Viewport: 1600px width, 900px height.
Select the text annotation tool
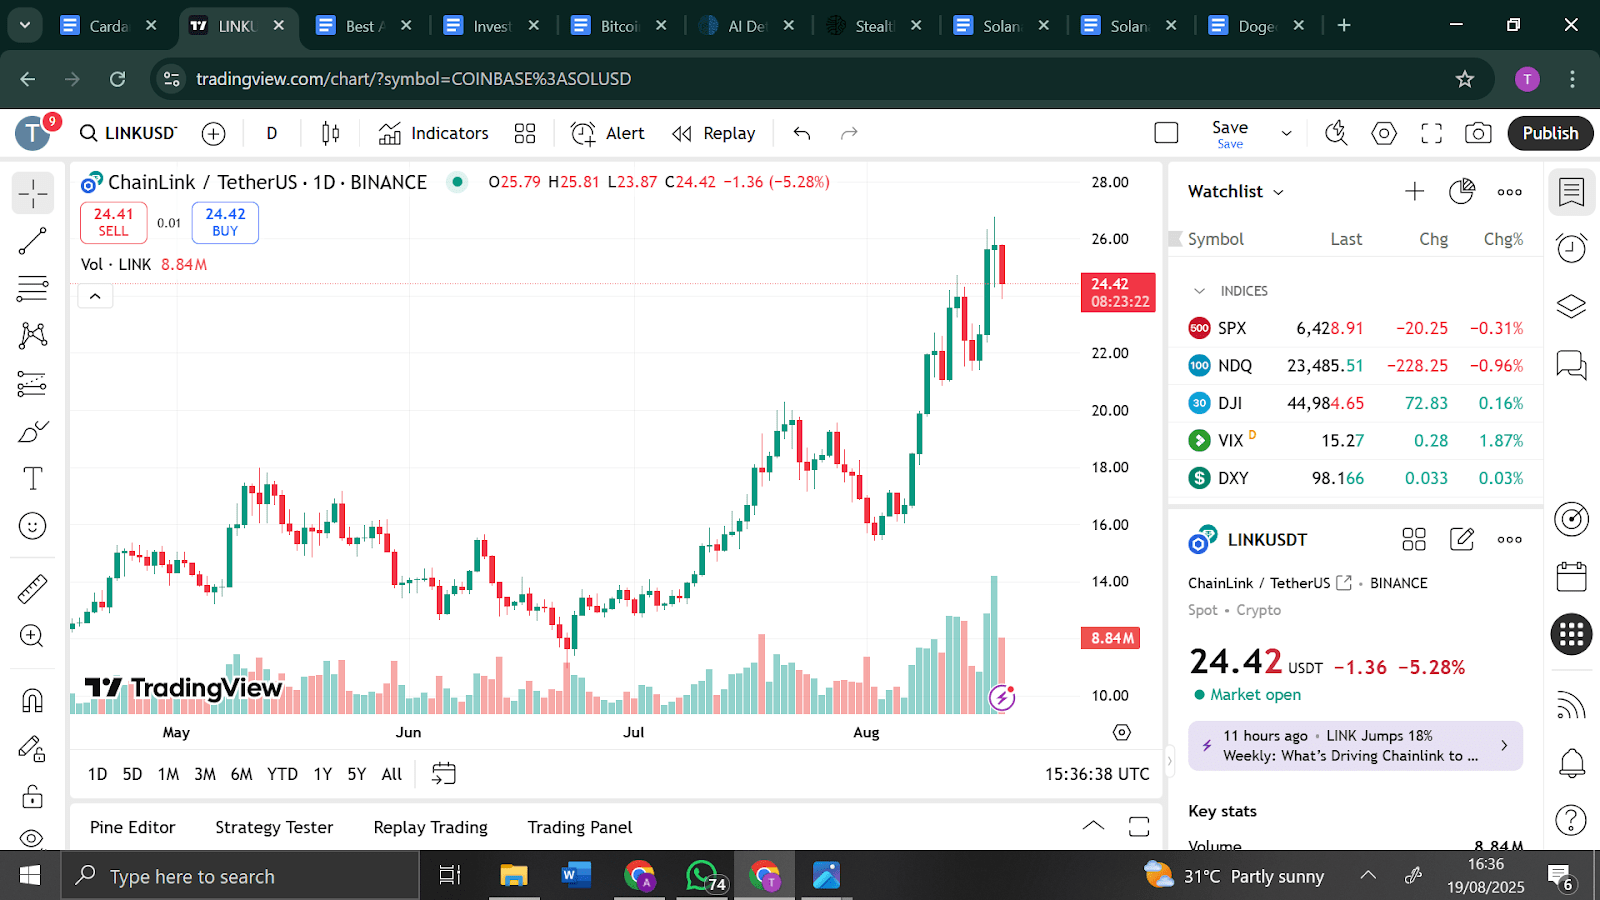(33, 478)
